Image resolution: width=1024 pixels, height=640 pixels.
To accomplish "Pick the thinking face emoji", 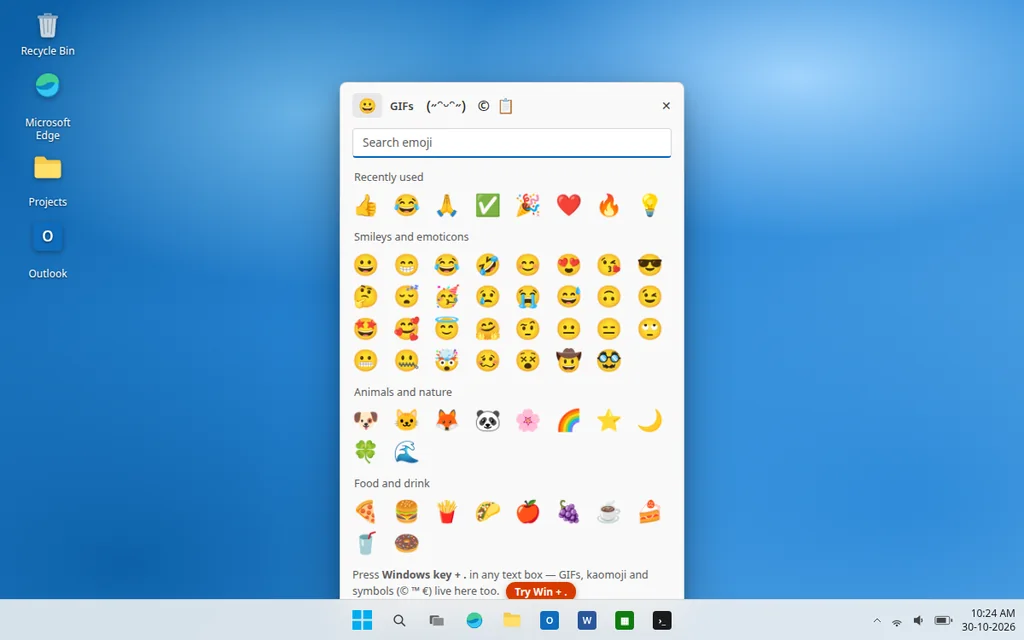I will [x=366, y=296].
